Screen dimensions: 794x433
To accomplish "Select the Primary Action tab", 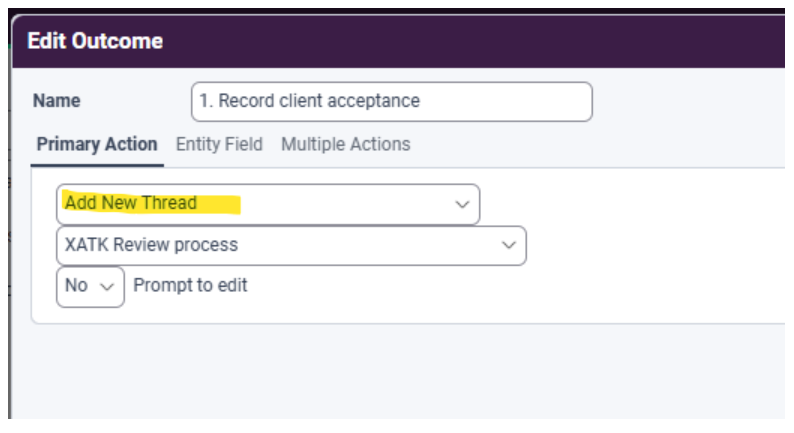I will (97, 144).
